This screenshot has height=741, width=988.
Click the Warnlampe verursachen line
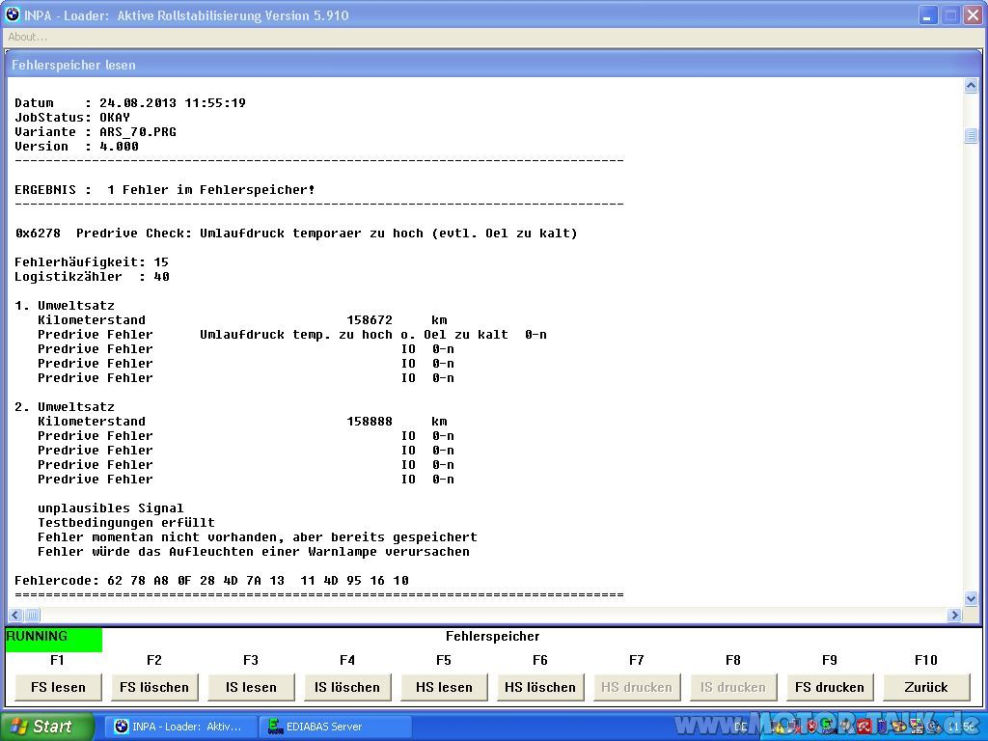click(x=253, y=552)
